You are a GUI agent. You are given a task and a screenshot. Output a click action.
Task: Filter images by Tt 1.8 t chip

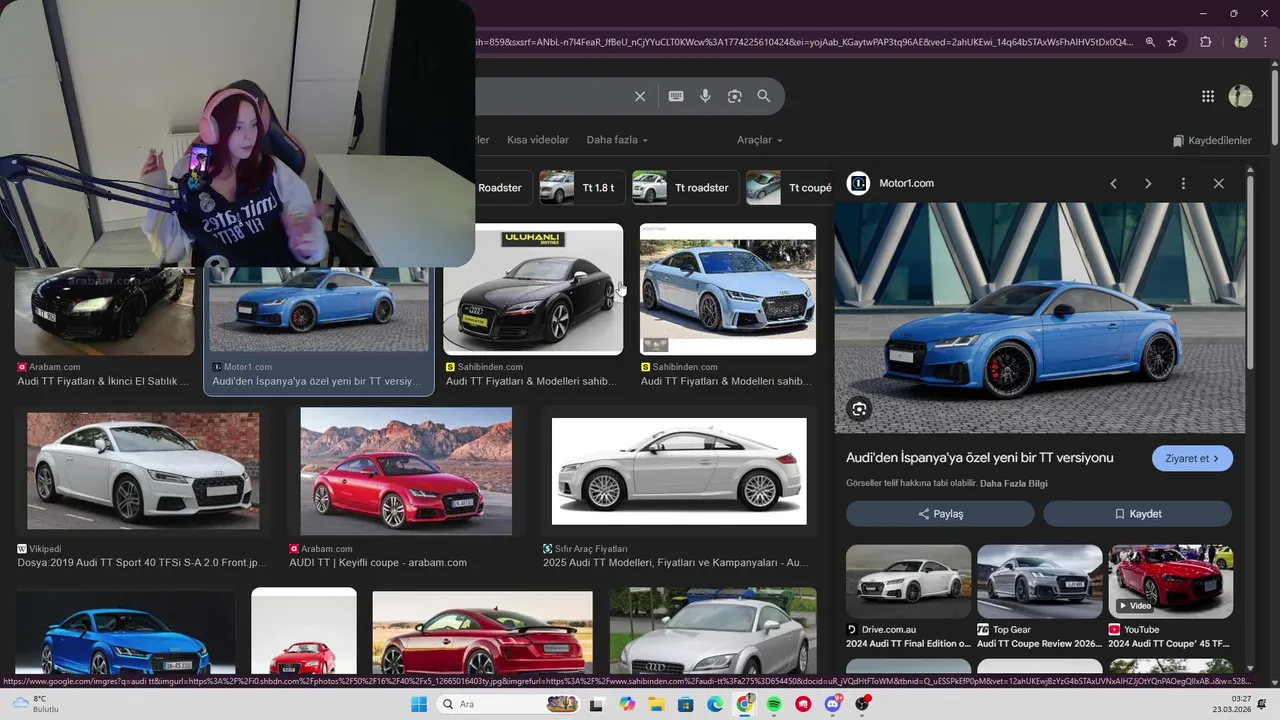(x=580, y=188)
